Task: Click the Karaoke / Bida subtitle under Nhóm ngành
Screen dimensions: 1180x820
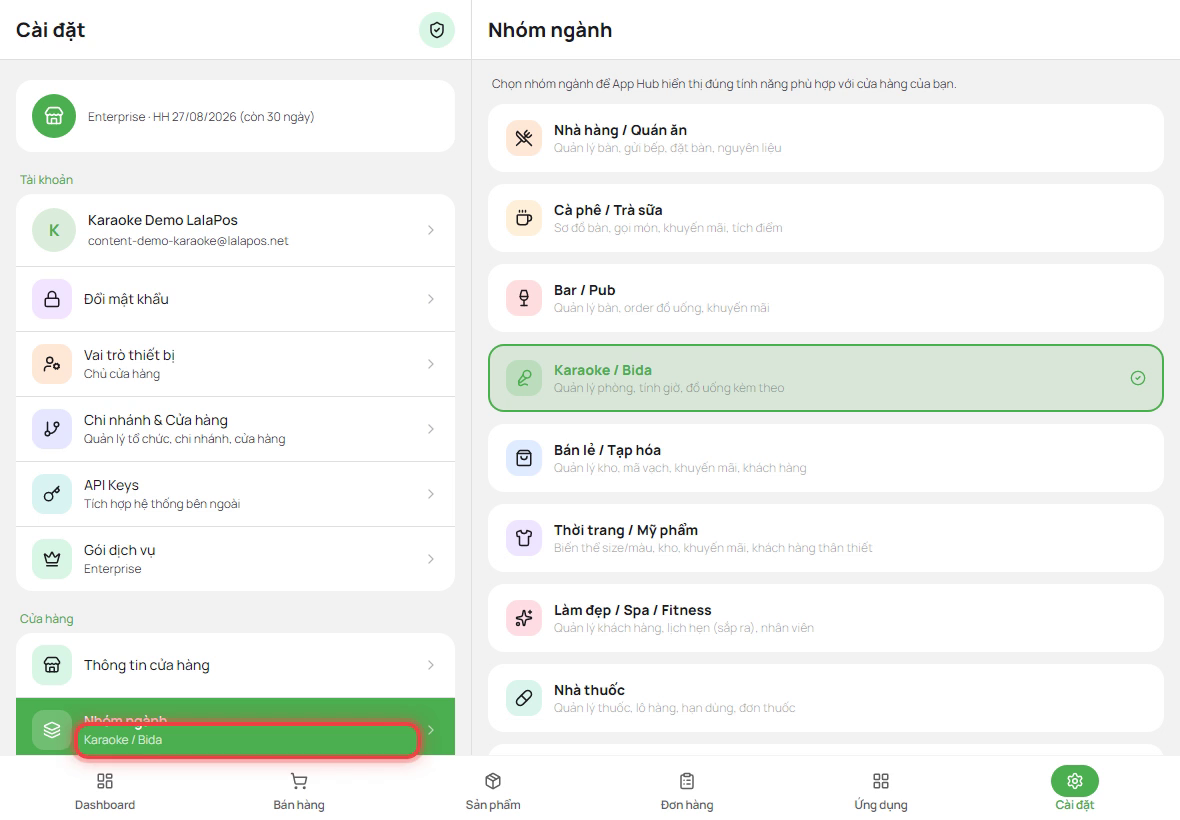Action: coord(123,740)
